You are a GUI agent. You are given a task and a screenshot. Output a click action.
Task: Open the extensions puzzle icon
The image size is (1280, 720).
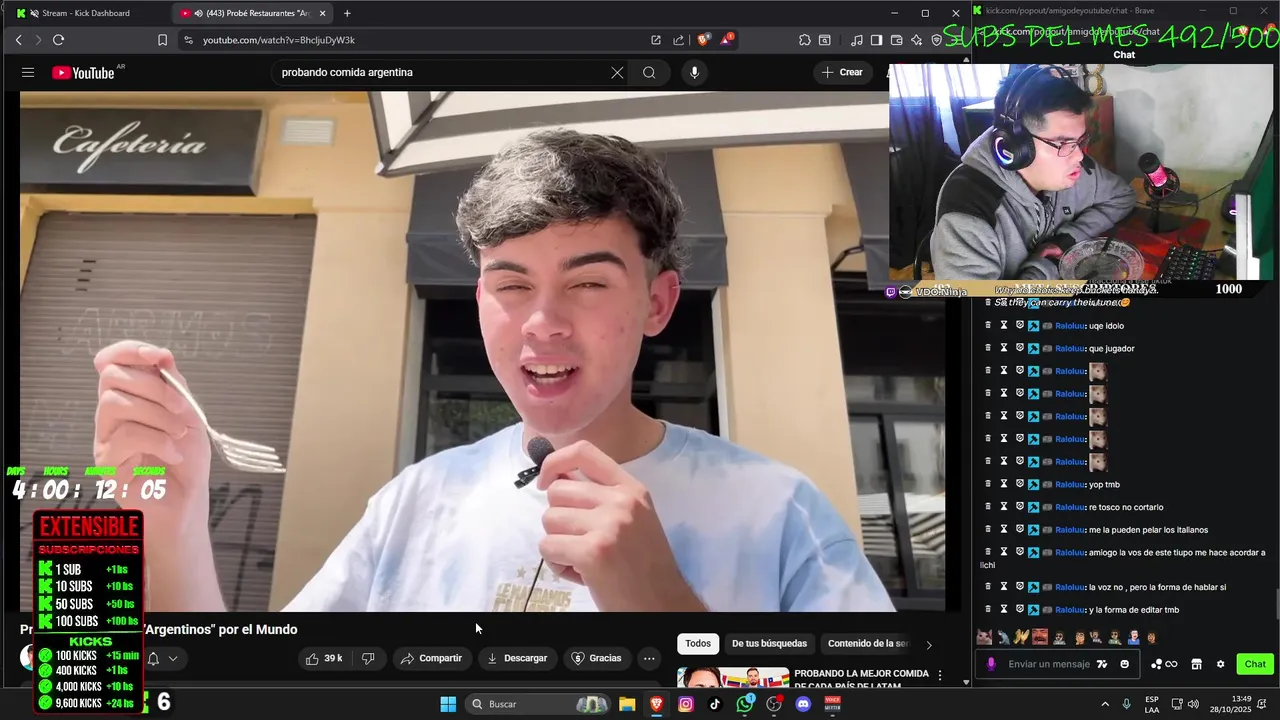(x=805, y=40)
